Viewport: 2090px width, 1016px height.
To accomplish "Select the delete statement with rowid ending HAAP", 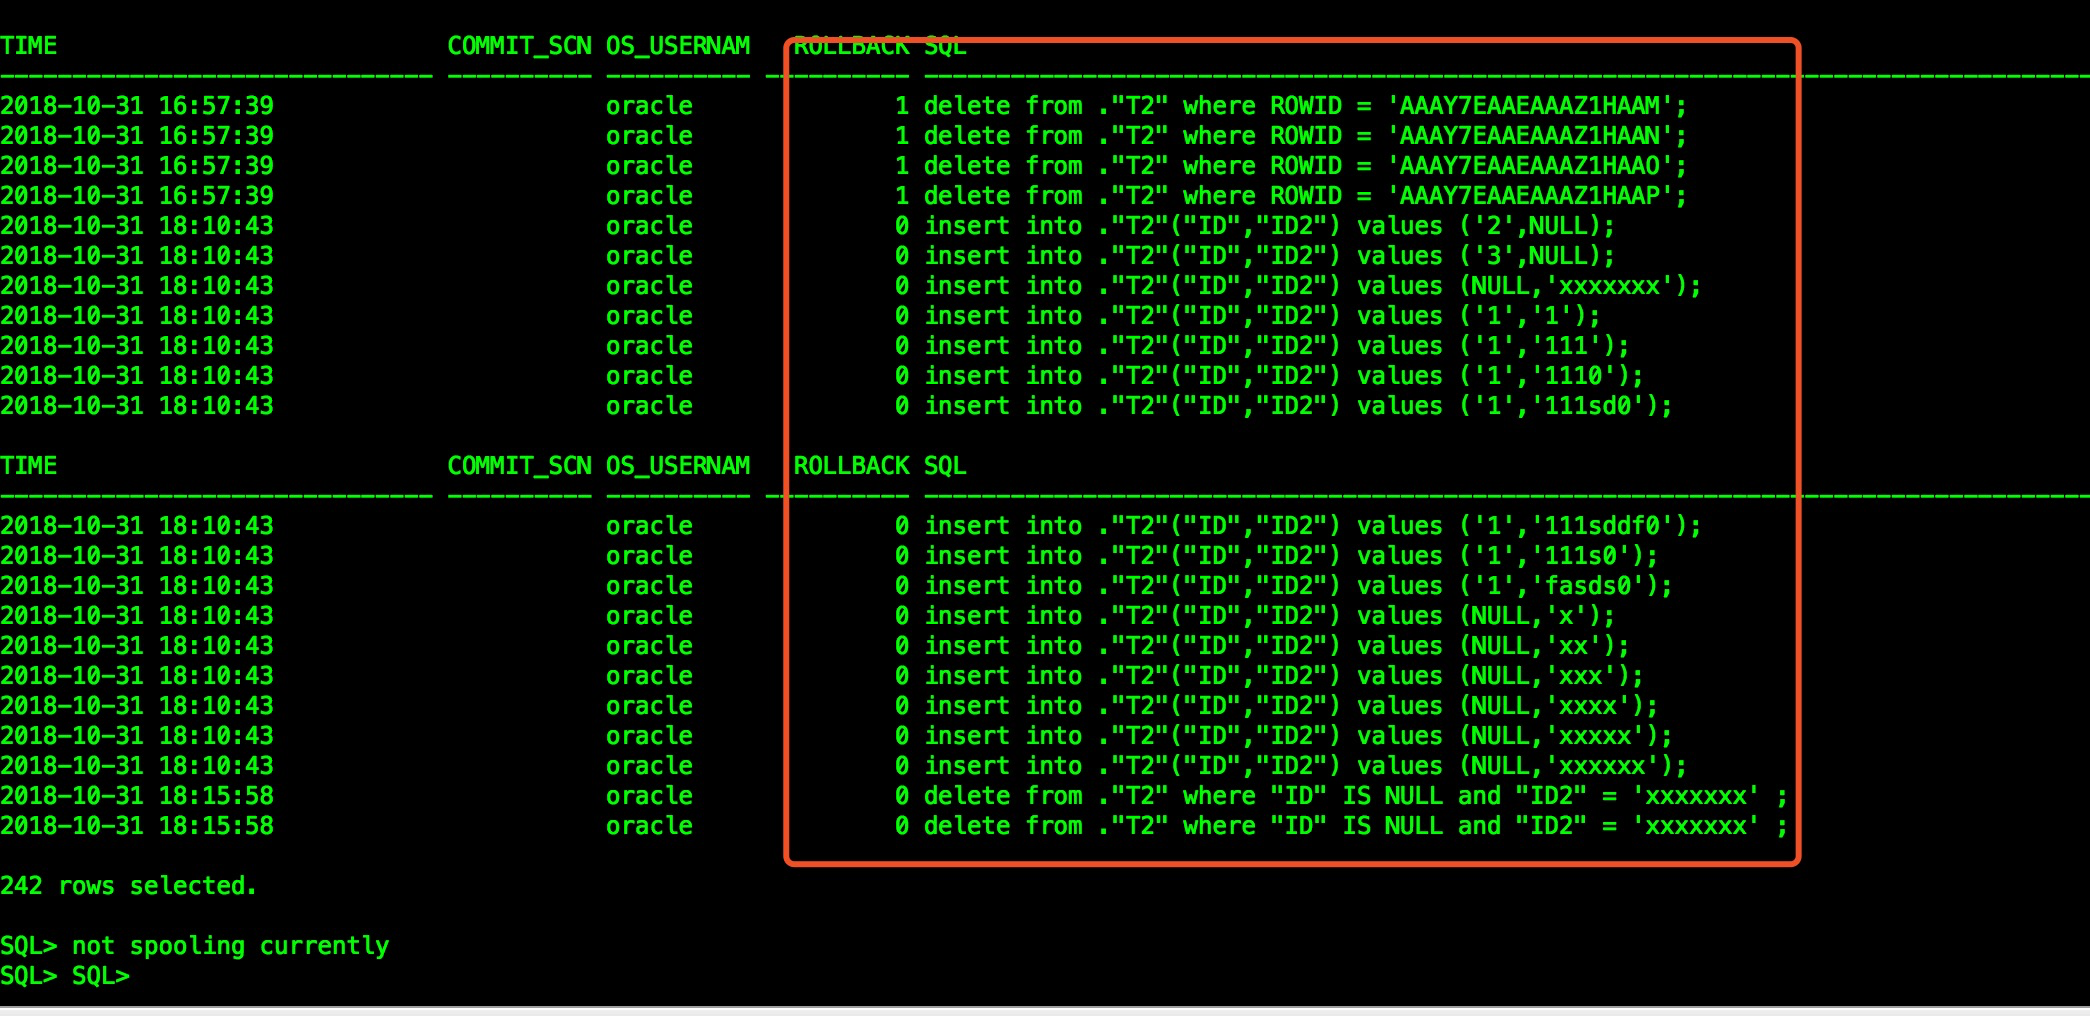I will tap(1305, 196).
